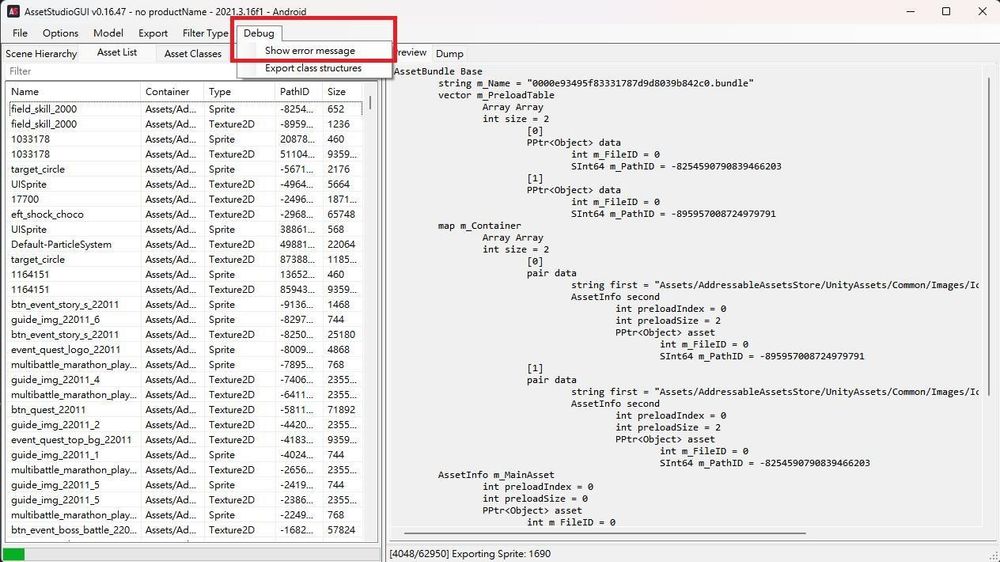Open the Model menu

pyautogui.click(x=108, y=33)
